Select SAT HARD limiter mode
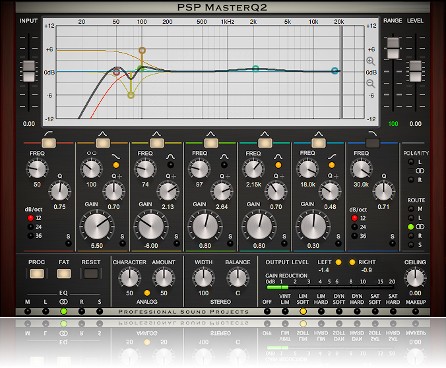The width and height of the screenshot is (446, 368). [393, 311]
